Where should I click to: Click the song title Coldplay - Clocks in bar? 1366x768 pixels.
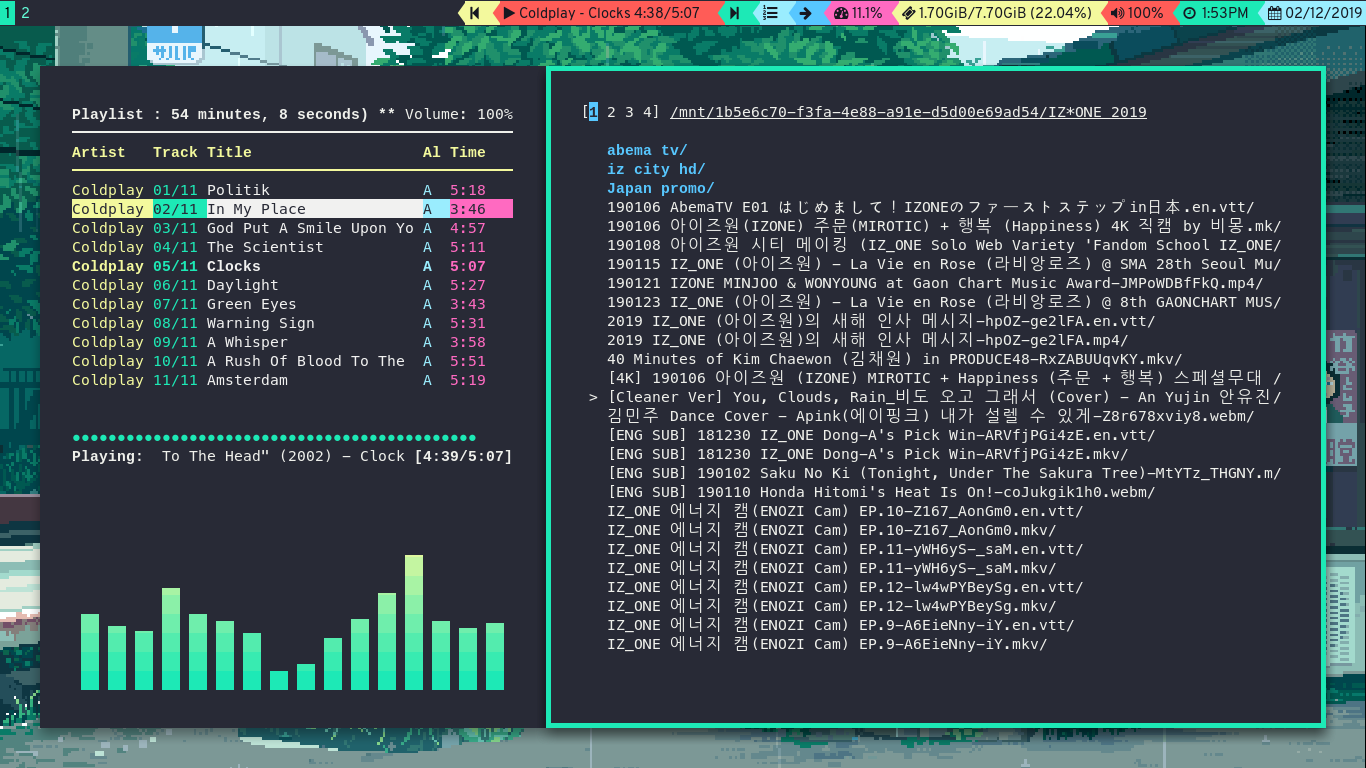(575, 13)
